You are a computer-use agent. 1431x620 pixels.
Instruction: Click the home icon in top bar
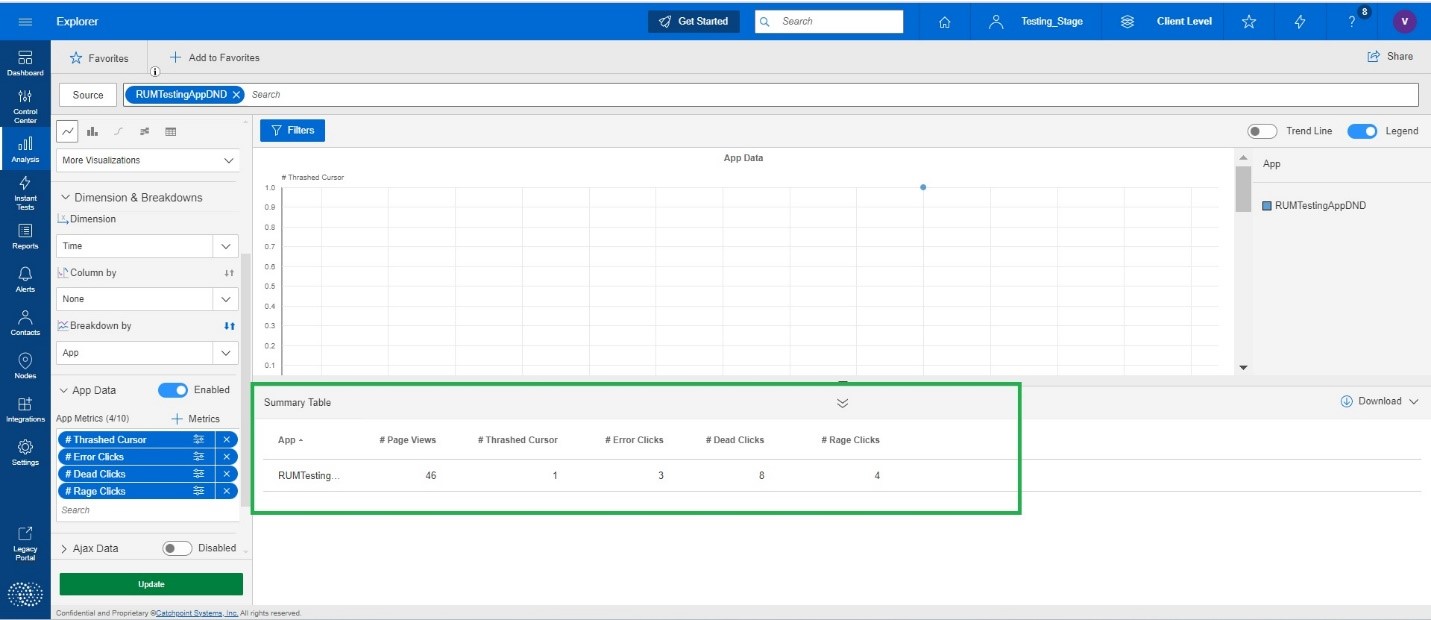944,22
